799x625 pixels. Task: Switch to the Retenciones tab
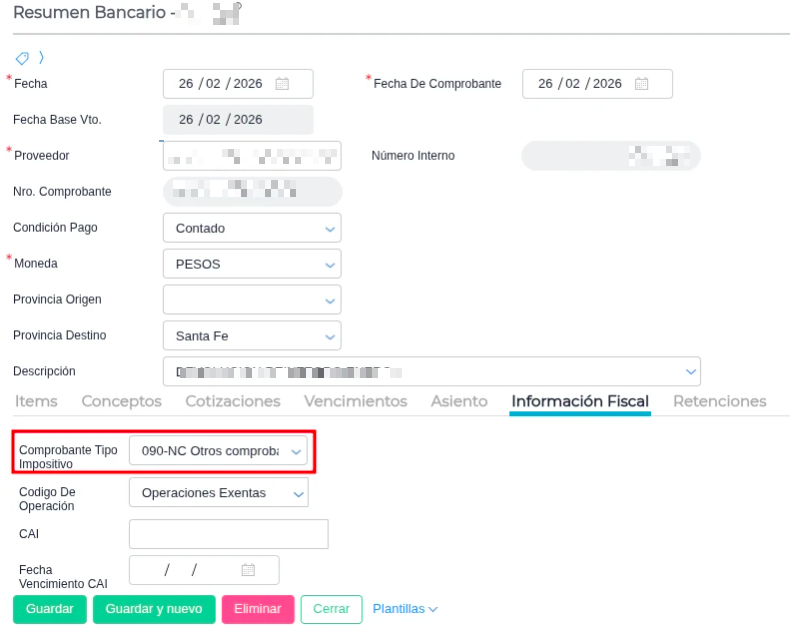coord(720,401)
